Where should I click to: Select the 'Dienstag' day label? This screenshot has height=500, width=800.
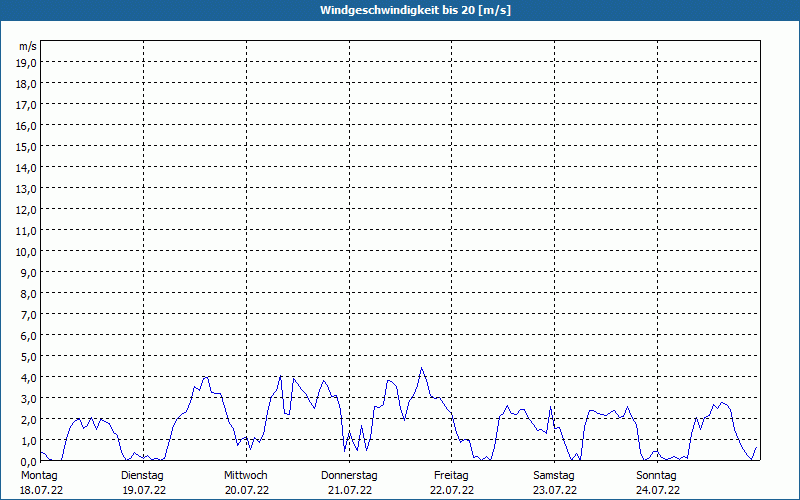[143, 475]
